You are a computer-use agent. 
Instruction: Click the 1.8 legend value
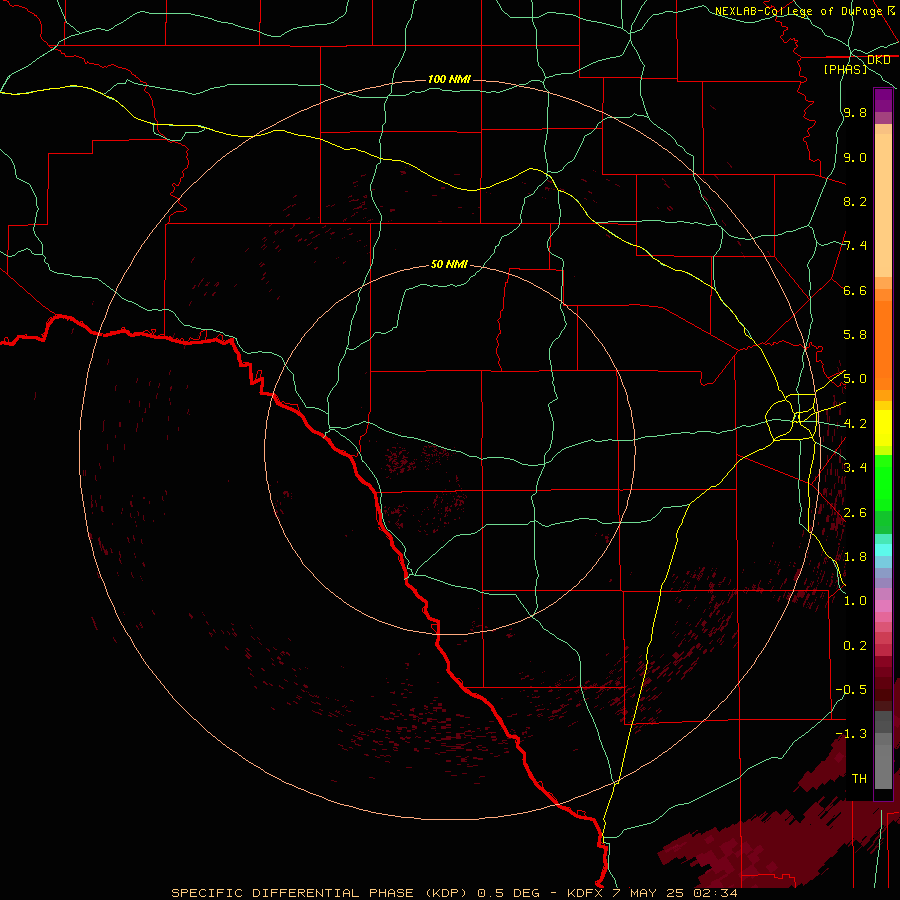tap(855, 557)
